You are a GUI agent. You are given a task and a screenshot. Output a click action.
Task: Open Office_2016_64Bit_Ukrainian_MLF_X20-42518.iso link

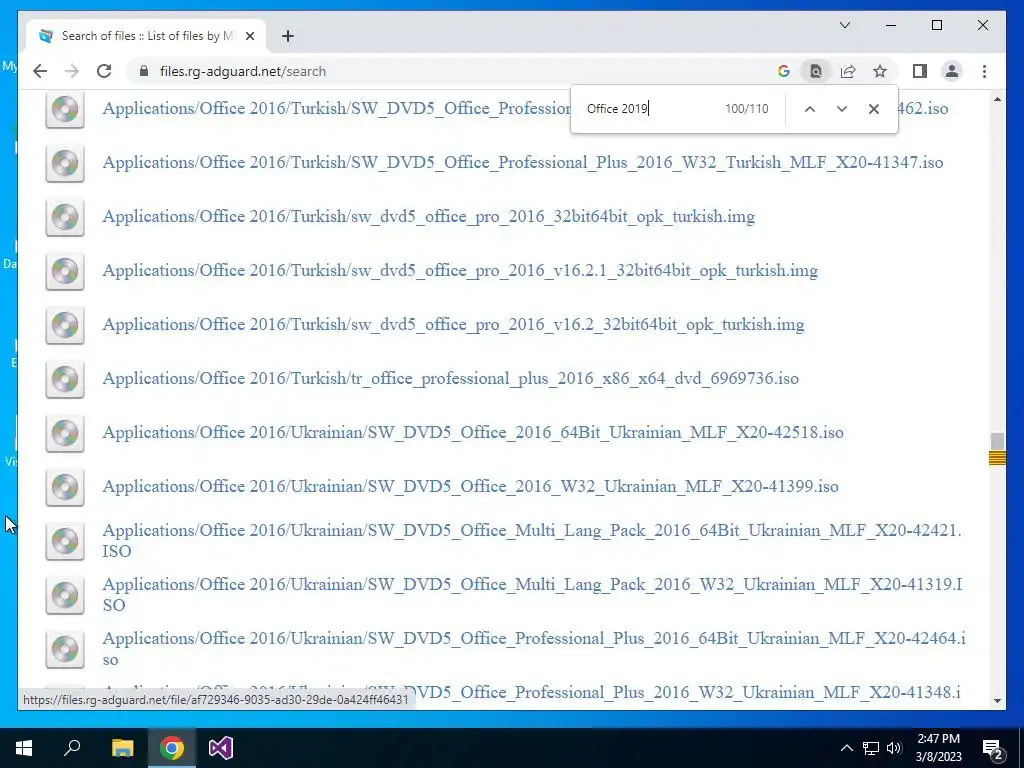[473, 432]
